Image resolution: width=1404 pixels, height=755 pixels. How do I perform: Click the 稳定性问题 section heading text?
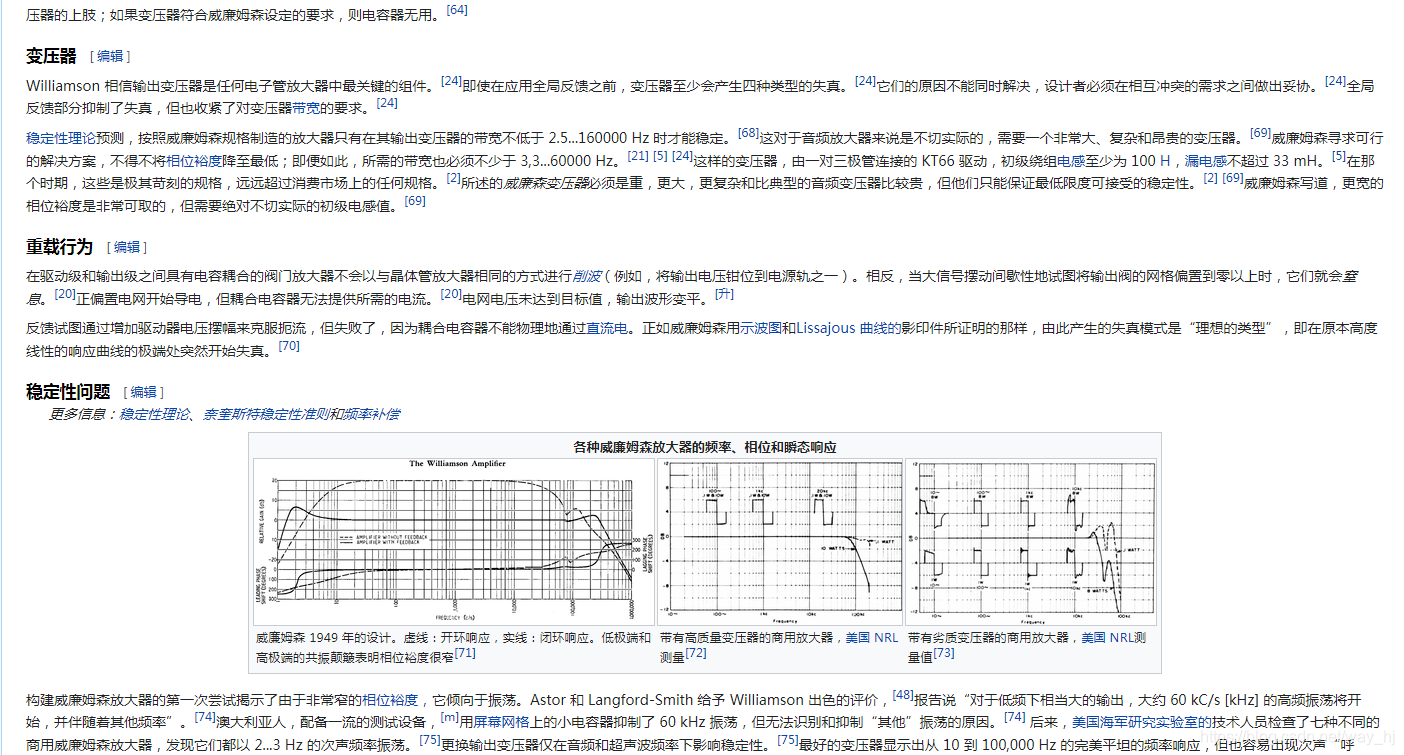tap(68, 392)
